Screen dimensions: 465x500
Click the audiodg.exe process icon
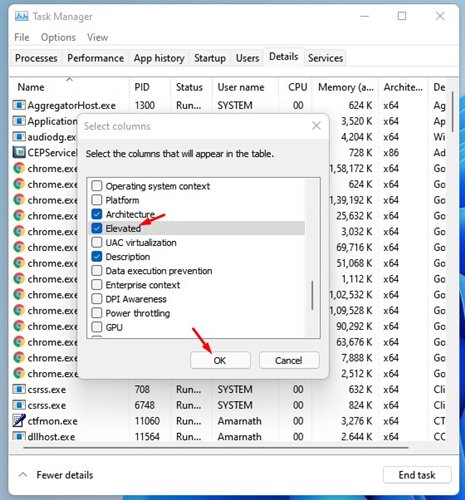[x=19, y=137]
